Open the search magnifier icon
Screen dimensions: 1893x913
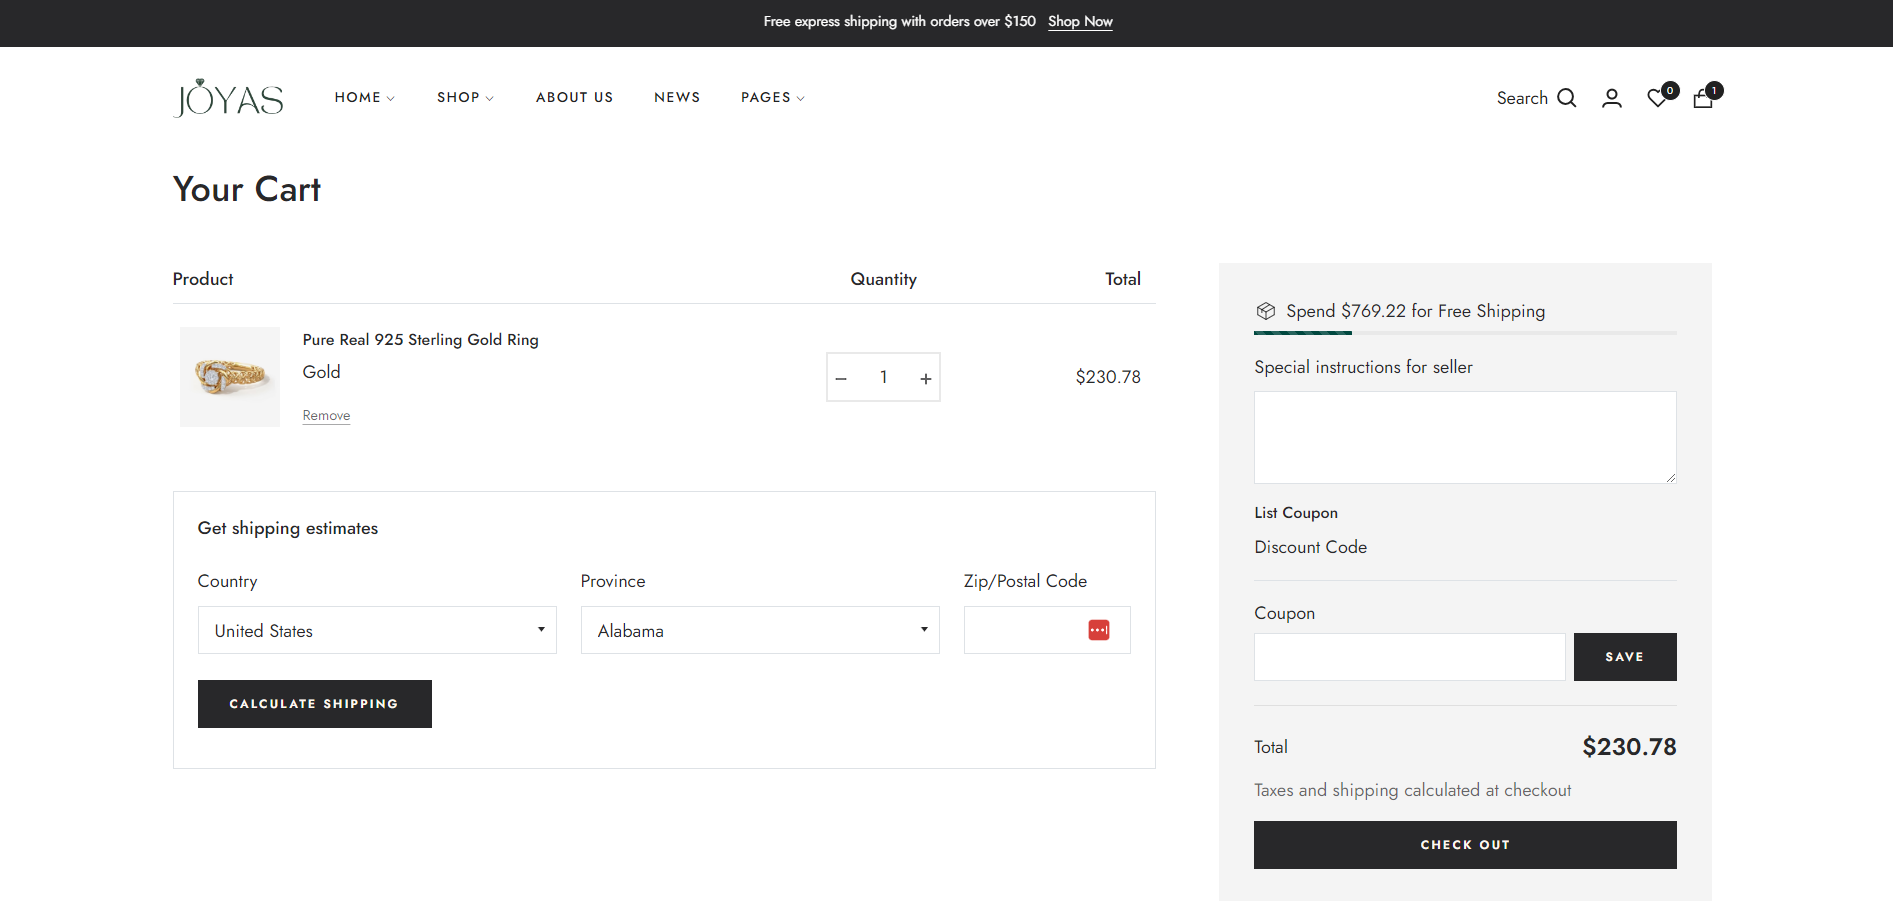[1567, 98]
